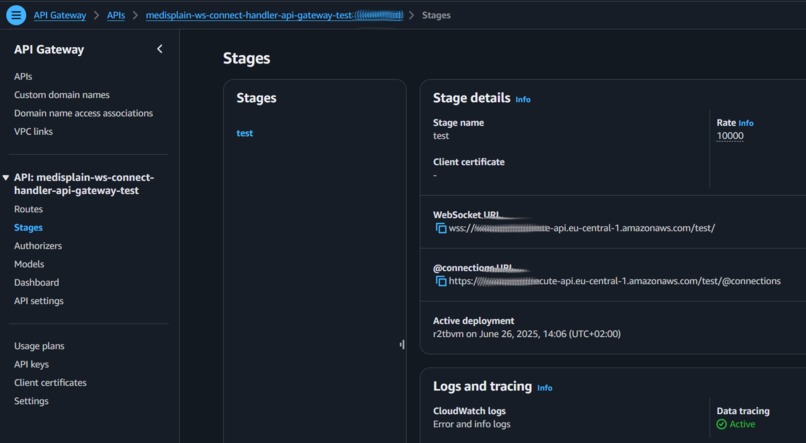Viewport: 806px width, 443px height.
Task: Open VPC links page
Action: (x=33, y=132)
